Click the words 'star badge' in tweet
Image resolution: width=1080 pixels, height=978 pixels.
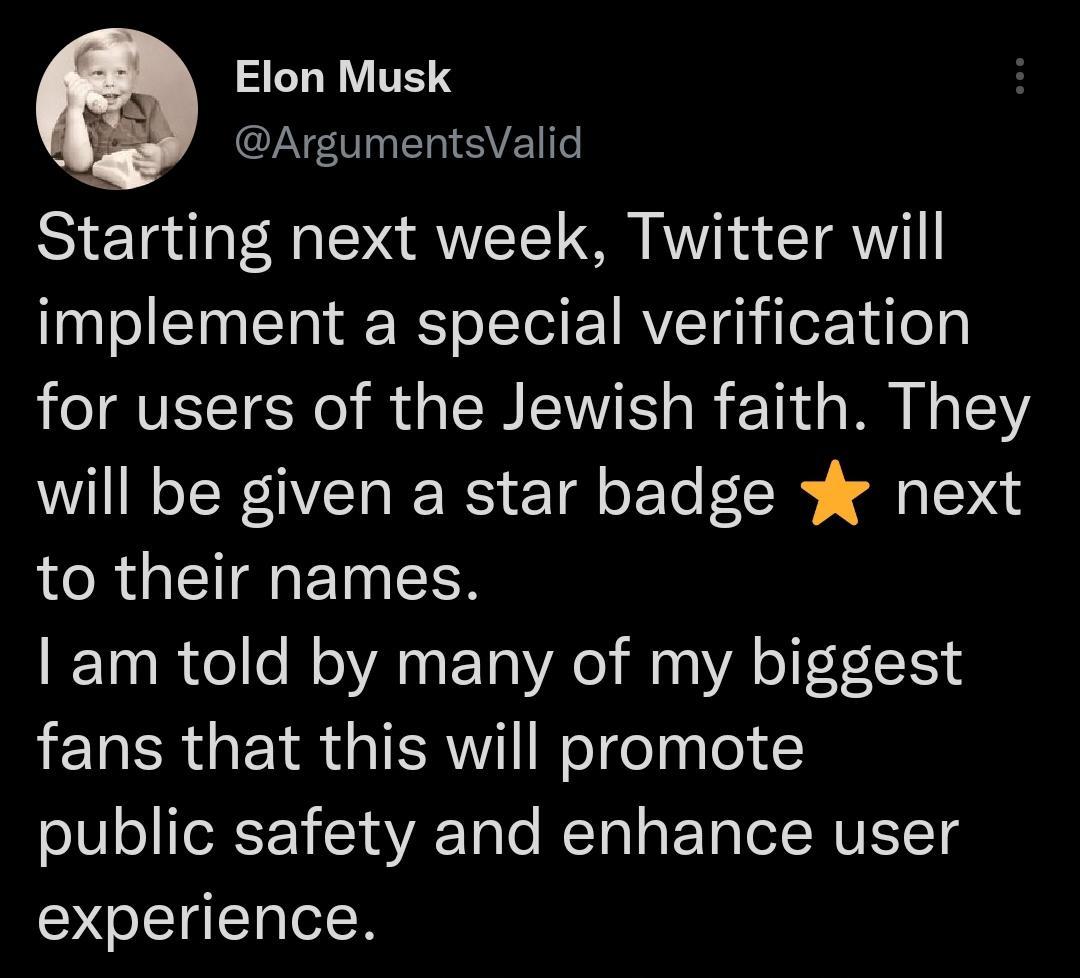(x=620, y=493)
